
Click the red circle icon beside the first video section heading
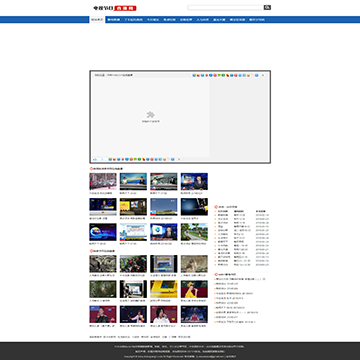pyautogui.click(x=91, y=169)
